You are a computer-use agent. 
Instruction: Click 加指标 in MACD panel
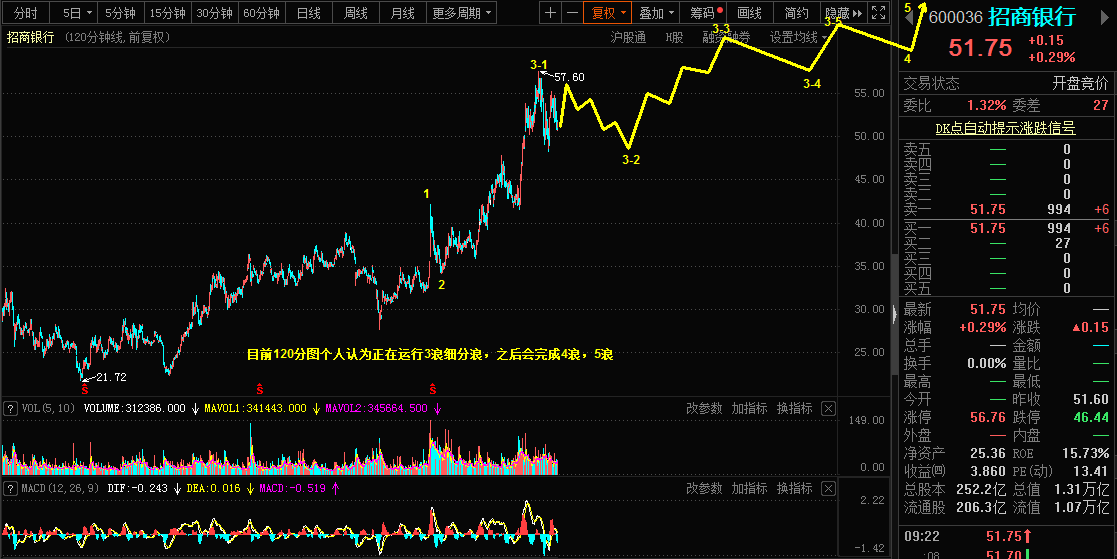[x=749, y=489]
